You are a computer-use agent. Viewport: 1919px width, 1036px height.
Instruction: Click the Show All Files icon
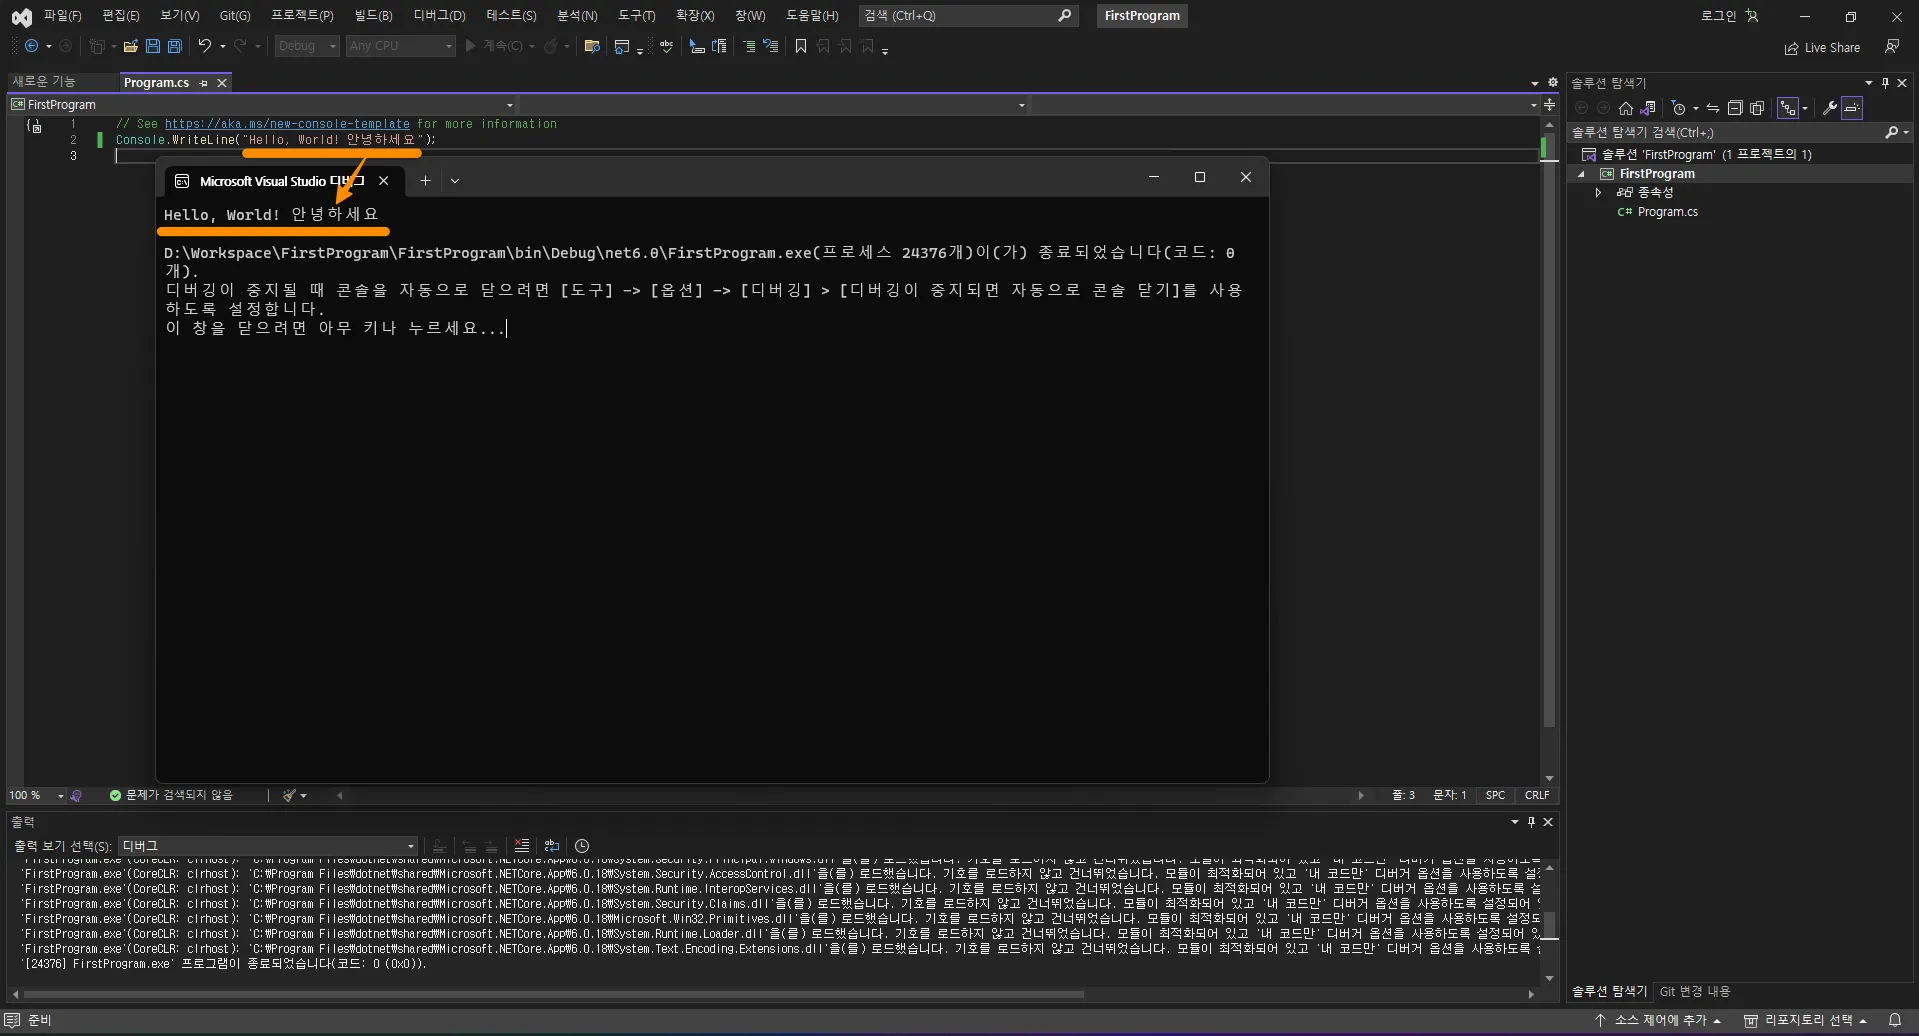point(1757,108)
